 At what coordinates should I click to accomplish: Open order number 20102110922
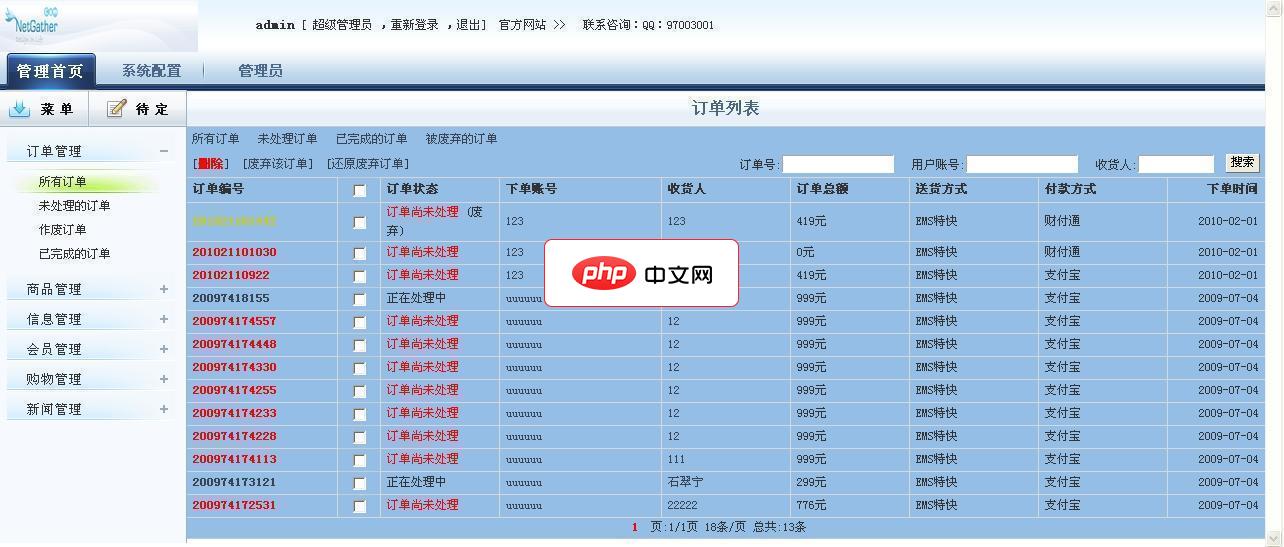click(x=231, y=275)
